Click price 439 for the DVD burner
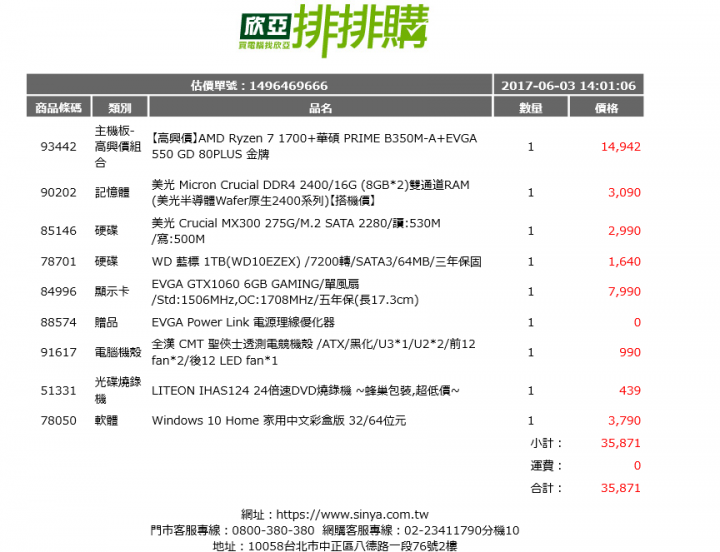This screenshot has height=552, width=720. click(630, 390)
